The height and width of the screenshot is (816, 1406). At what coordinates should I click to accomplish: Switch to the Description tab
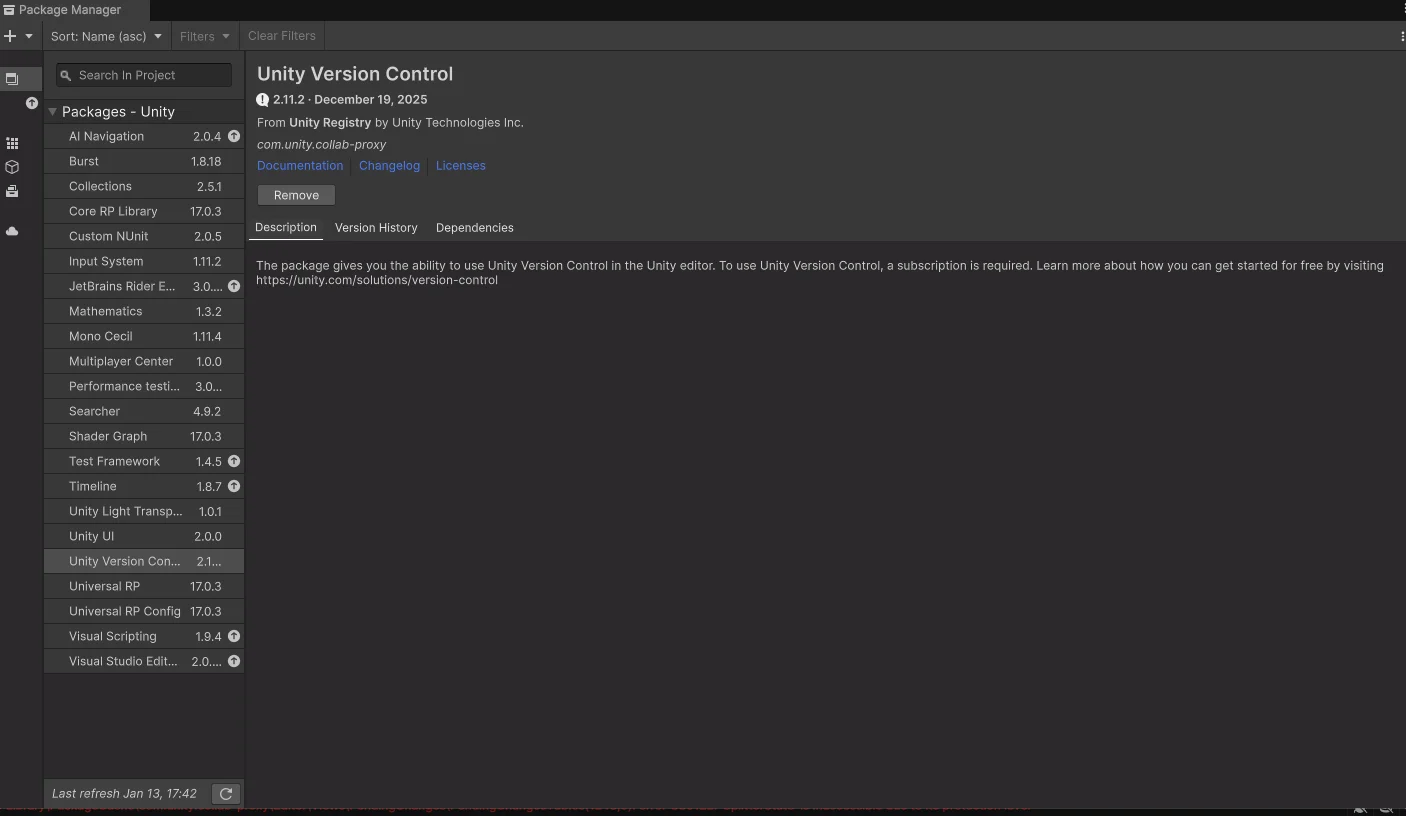point(286,228)
